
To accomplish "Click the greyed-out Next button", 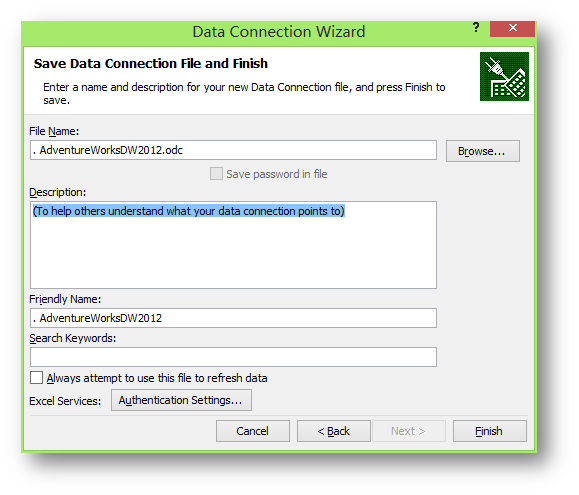I will pos(409,431).
